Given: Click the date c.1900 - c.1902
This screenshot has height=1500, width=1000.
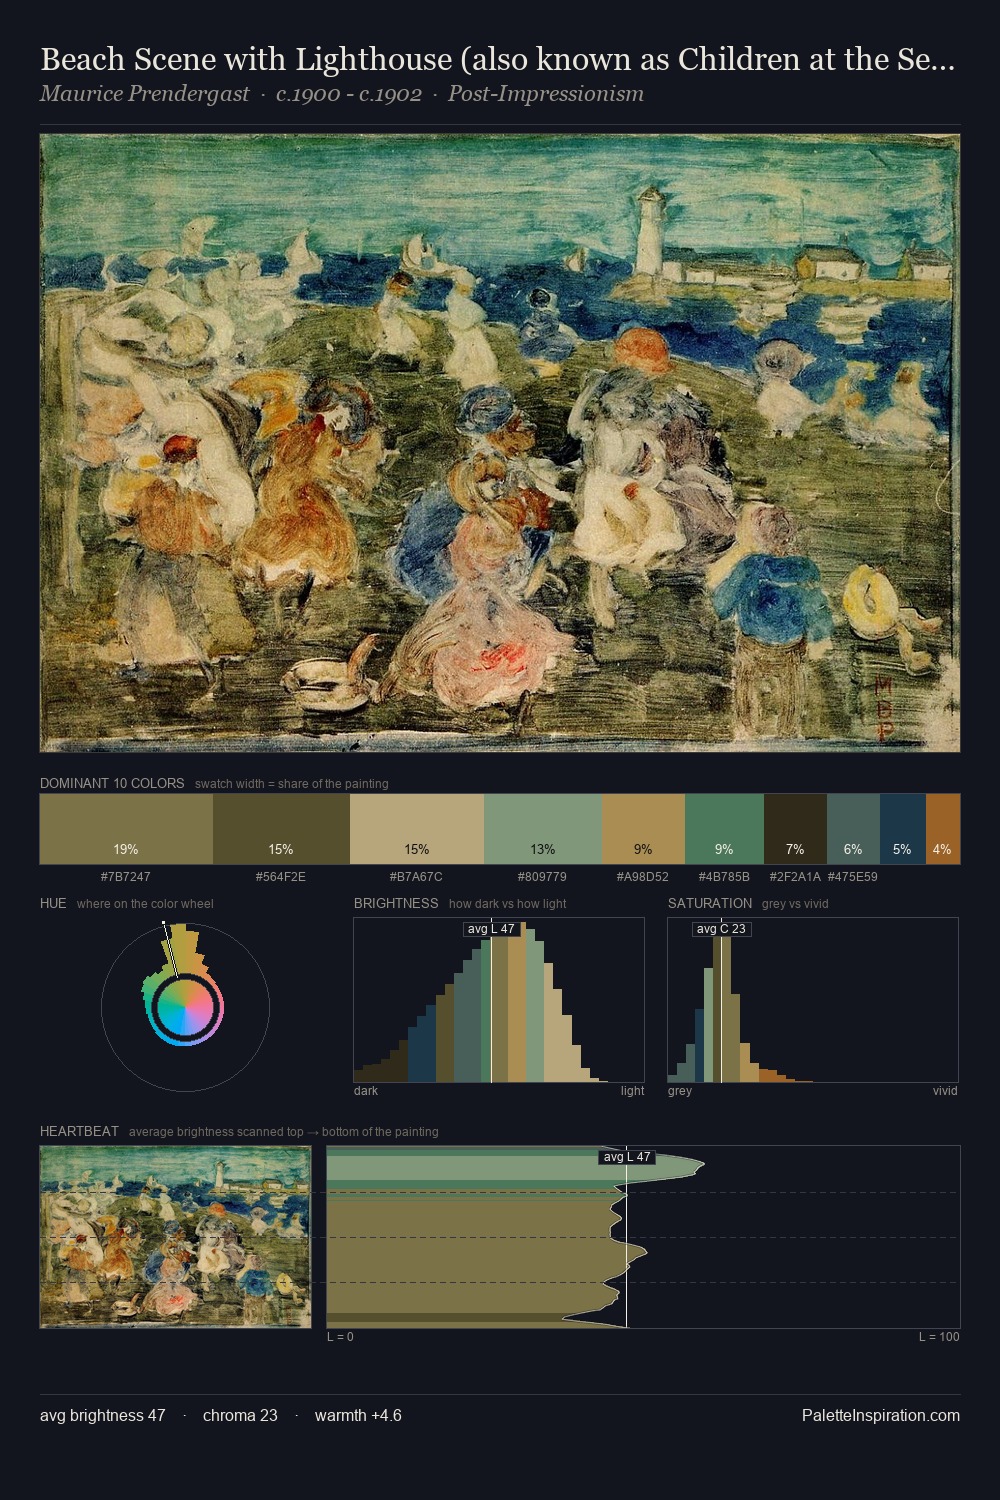Looking at the screenshot, I should pos(349,94).
